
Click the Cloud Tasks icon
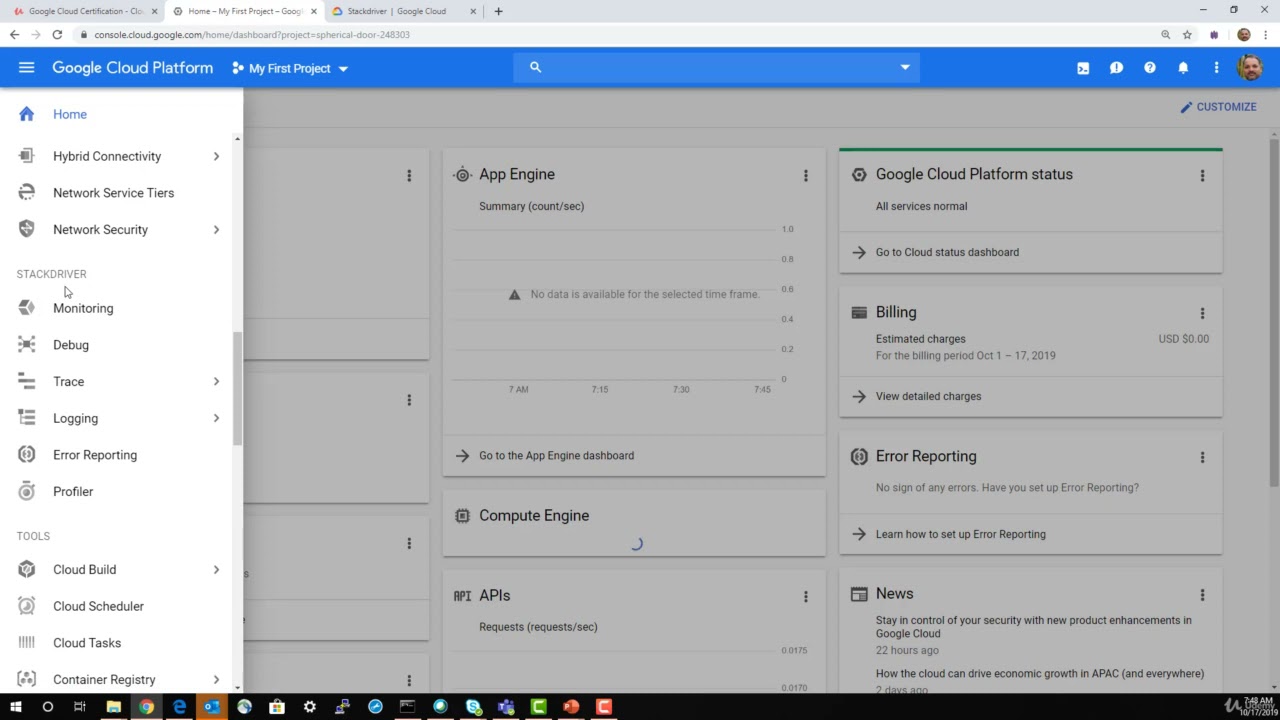click(27, 643)
